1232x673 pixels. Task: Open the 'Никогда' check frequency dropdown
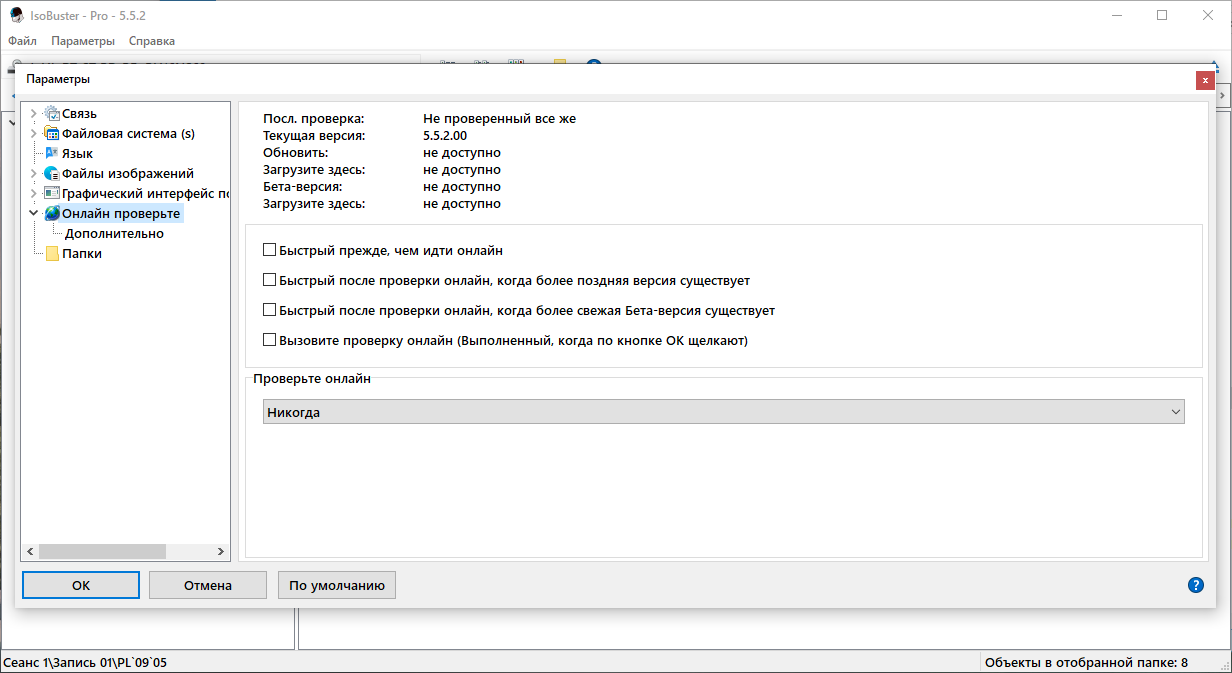click(723, 412)
